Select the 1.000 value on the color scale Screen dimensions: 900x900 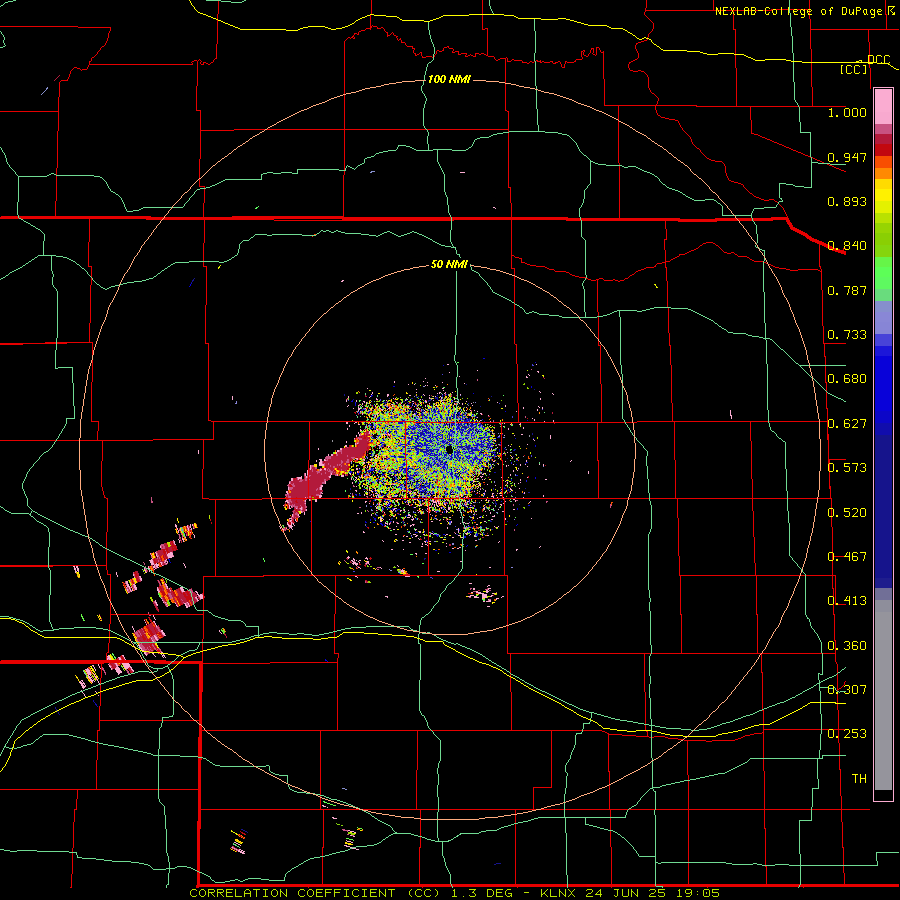847,112
